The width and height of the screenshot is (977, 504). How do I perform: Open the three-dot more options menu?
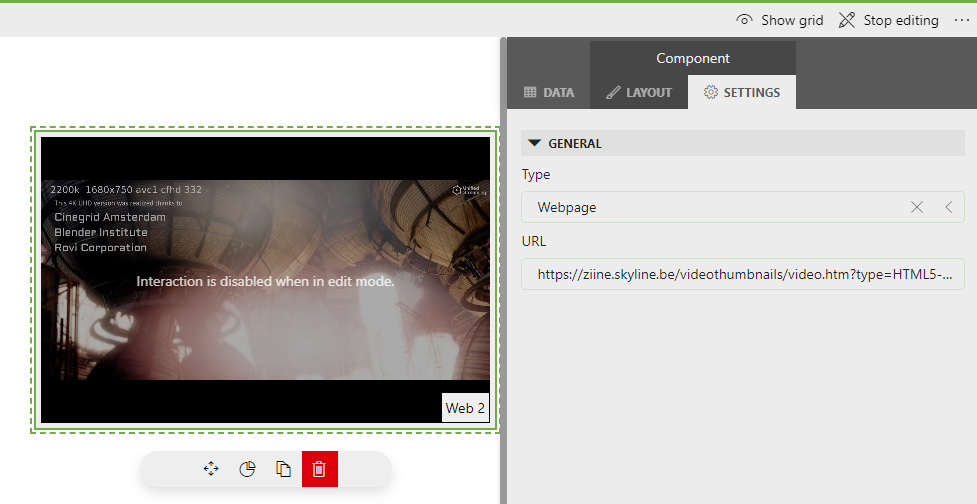tap(961, 21)
